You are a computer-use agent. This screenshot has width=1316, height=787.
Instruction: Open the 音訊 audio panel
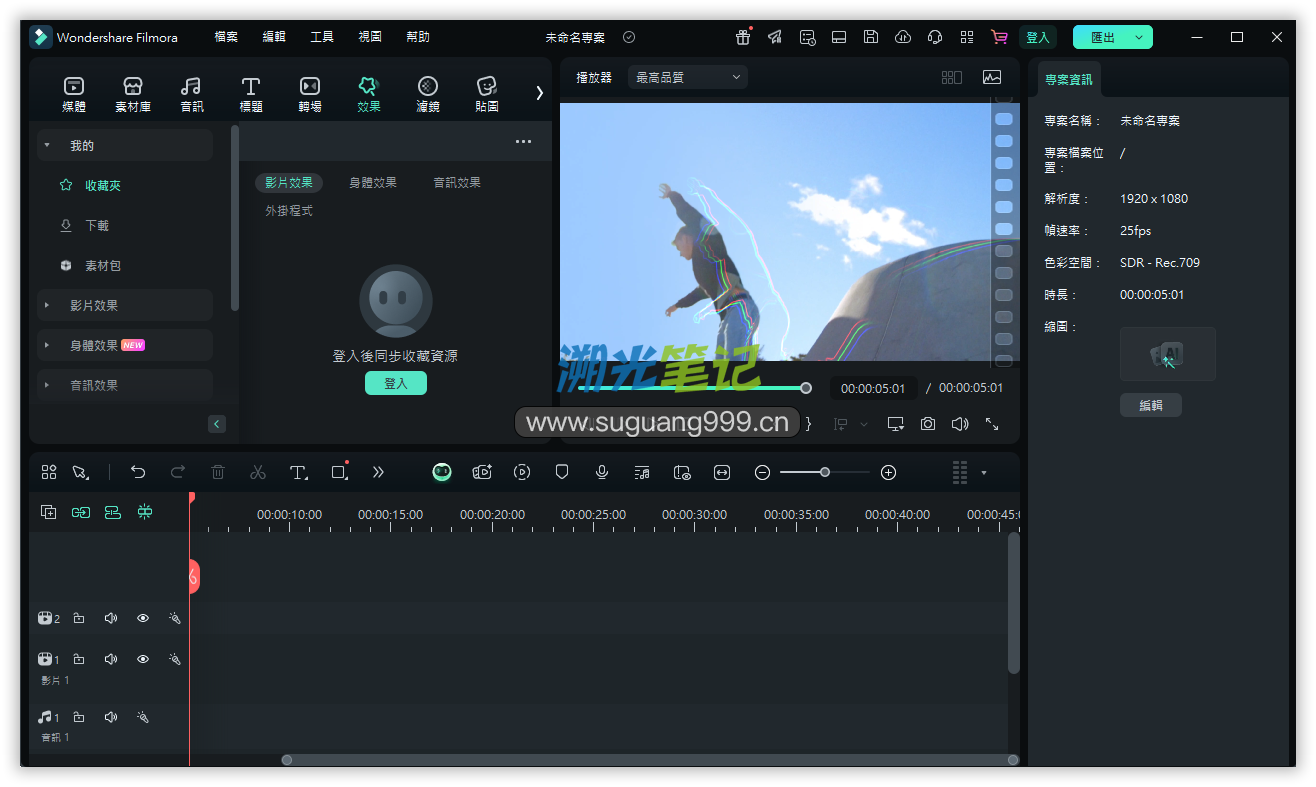point(191,94)
